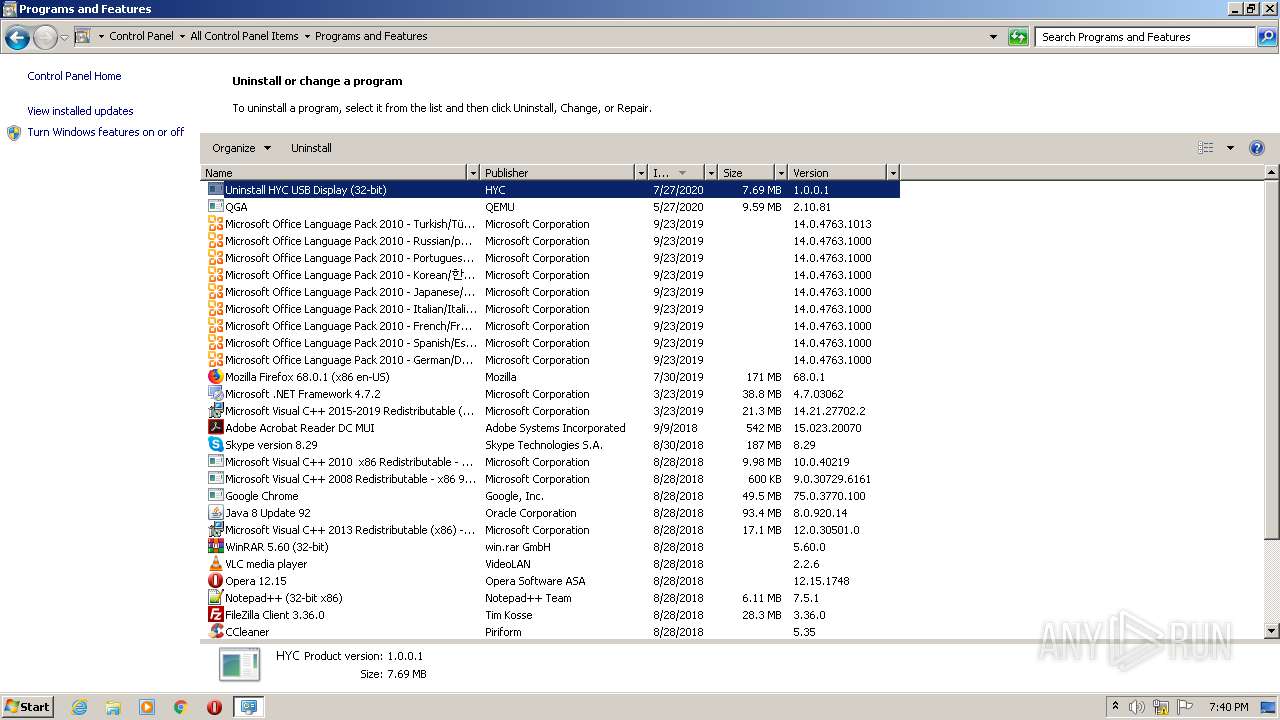Open the recent pages dropdown arrow
Image resolution: width=1280 pixels, height=720 pixels.
[x=64, y=38]
